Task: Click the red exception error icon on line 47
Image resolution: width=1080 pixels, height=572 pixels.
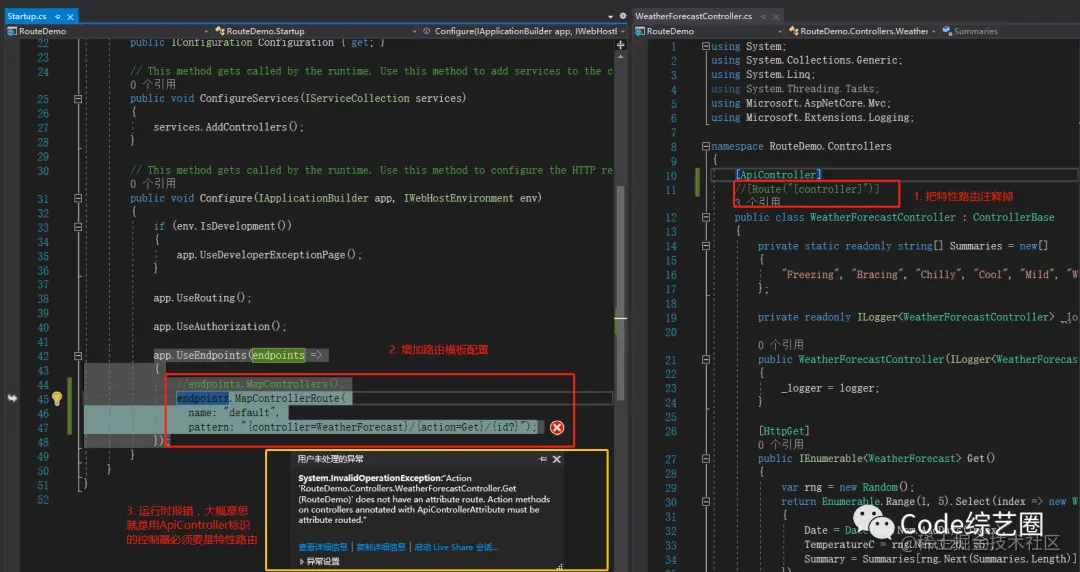Action: [557, 427]
